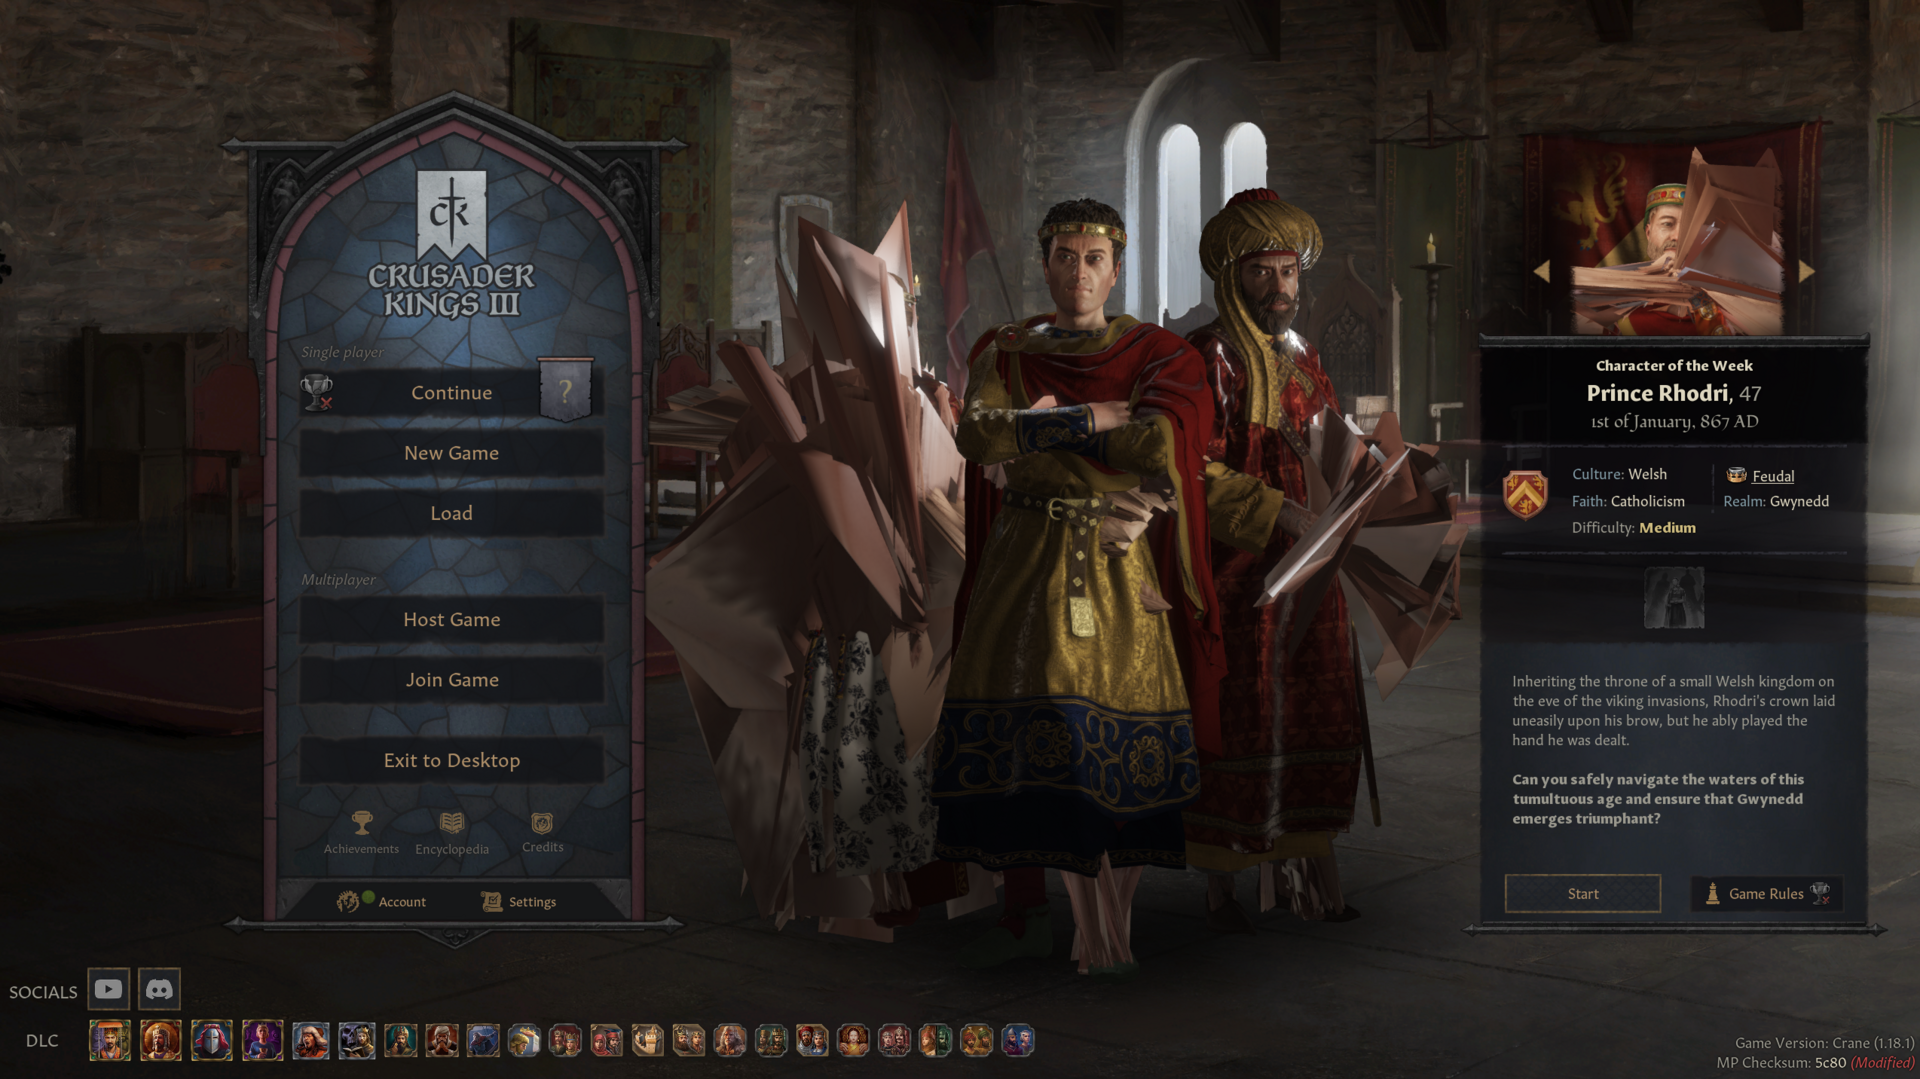Click the 1st of January, 867 AD date
The height and width of the screenshot is (1079, 1920).
pyautogui.click(x=1674, y=422)
